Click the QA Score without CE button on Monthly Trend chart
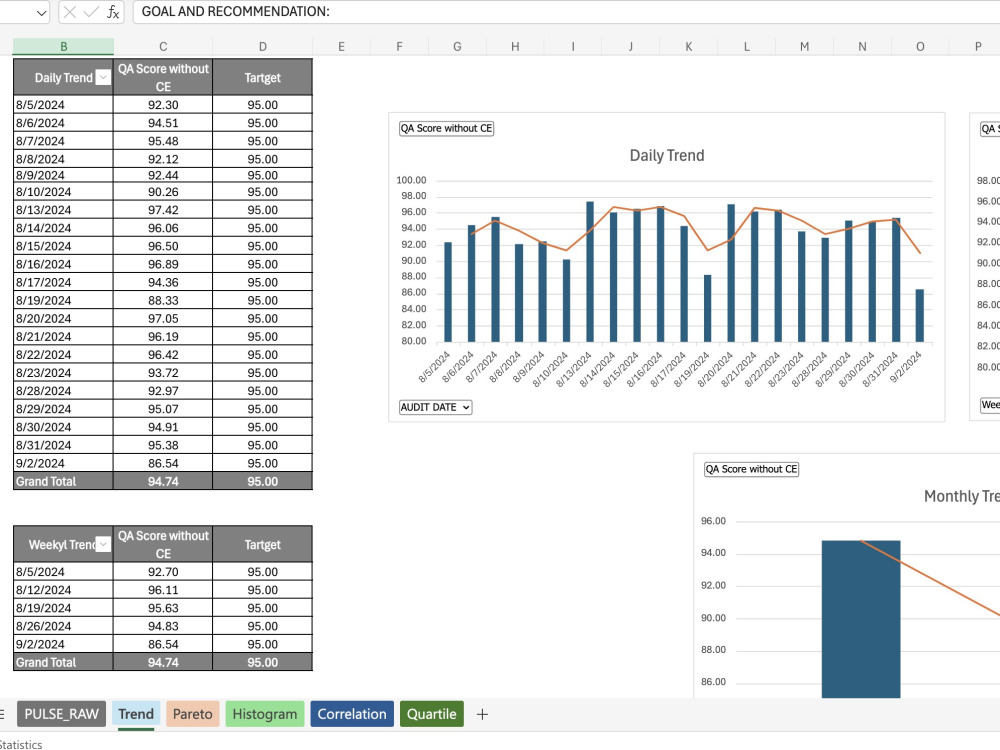Screen dimensions: 1000x750 [x=751, y=469]
